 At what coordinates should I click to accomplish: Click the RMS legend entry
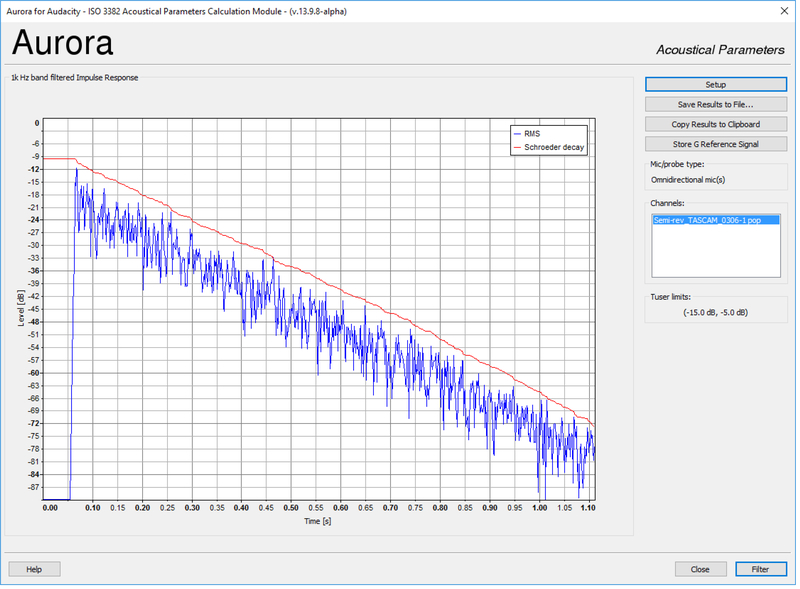click(527, 133)
